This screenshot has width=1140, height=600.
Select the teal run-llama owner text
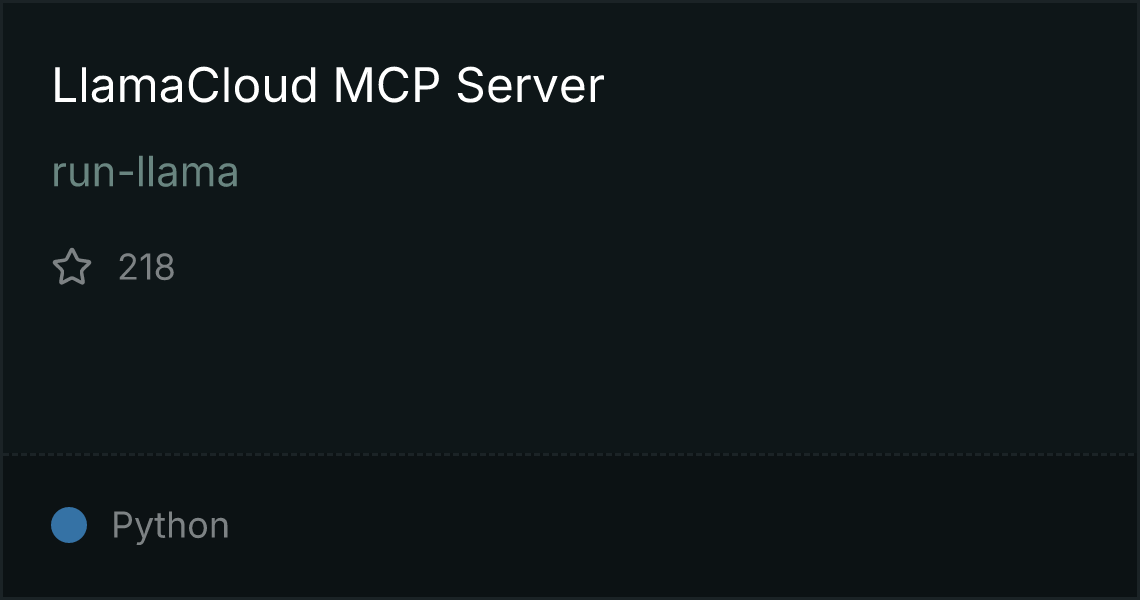coord(145,172)
